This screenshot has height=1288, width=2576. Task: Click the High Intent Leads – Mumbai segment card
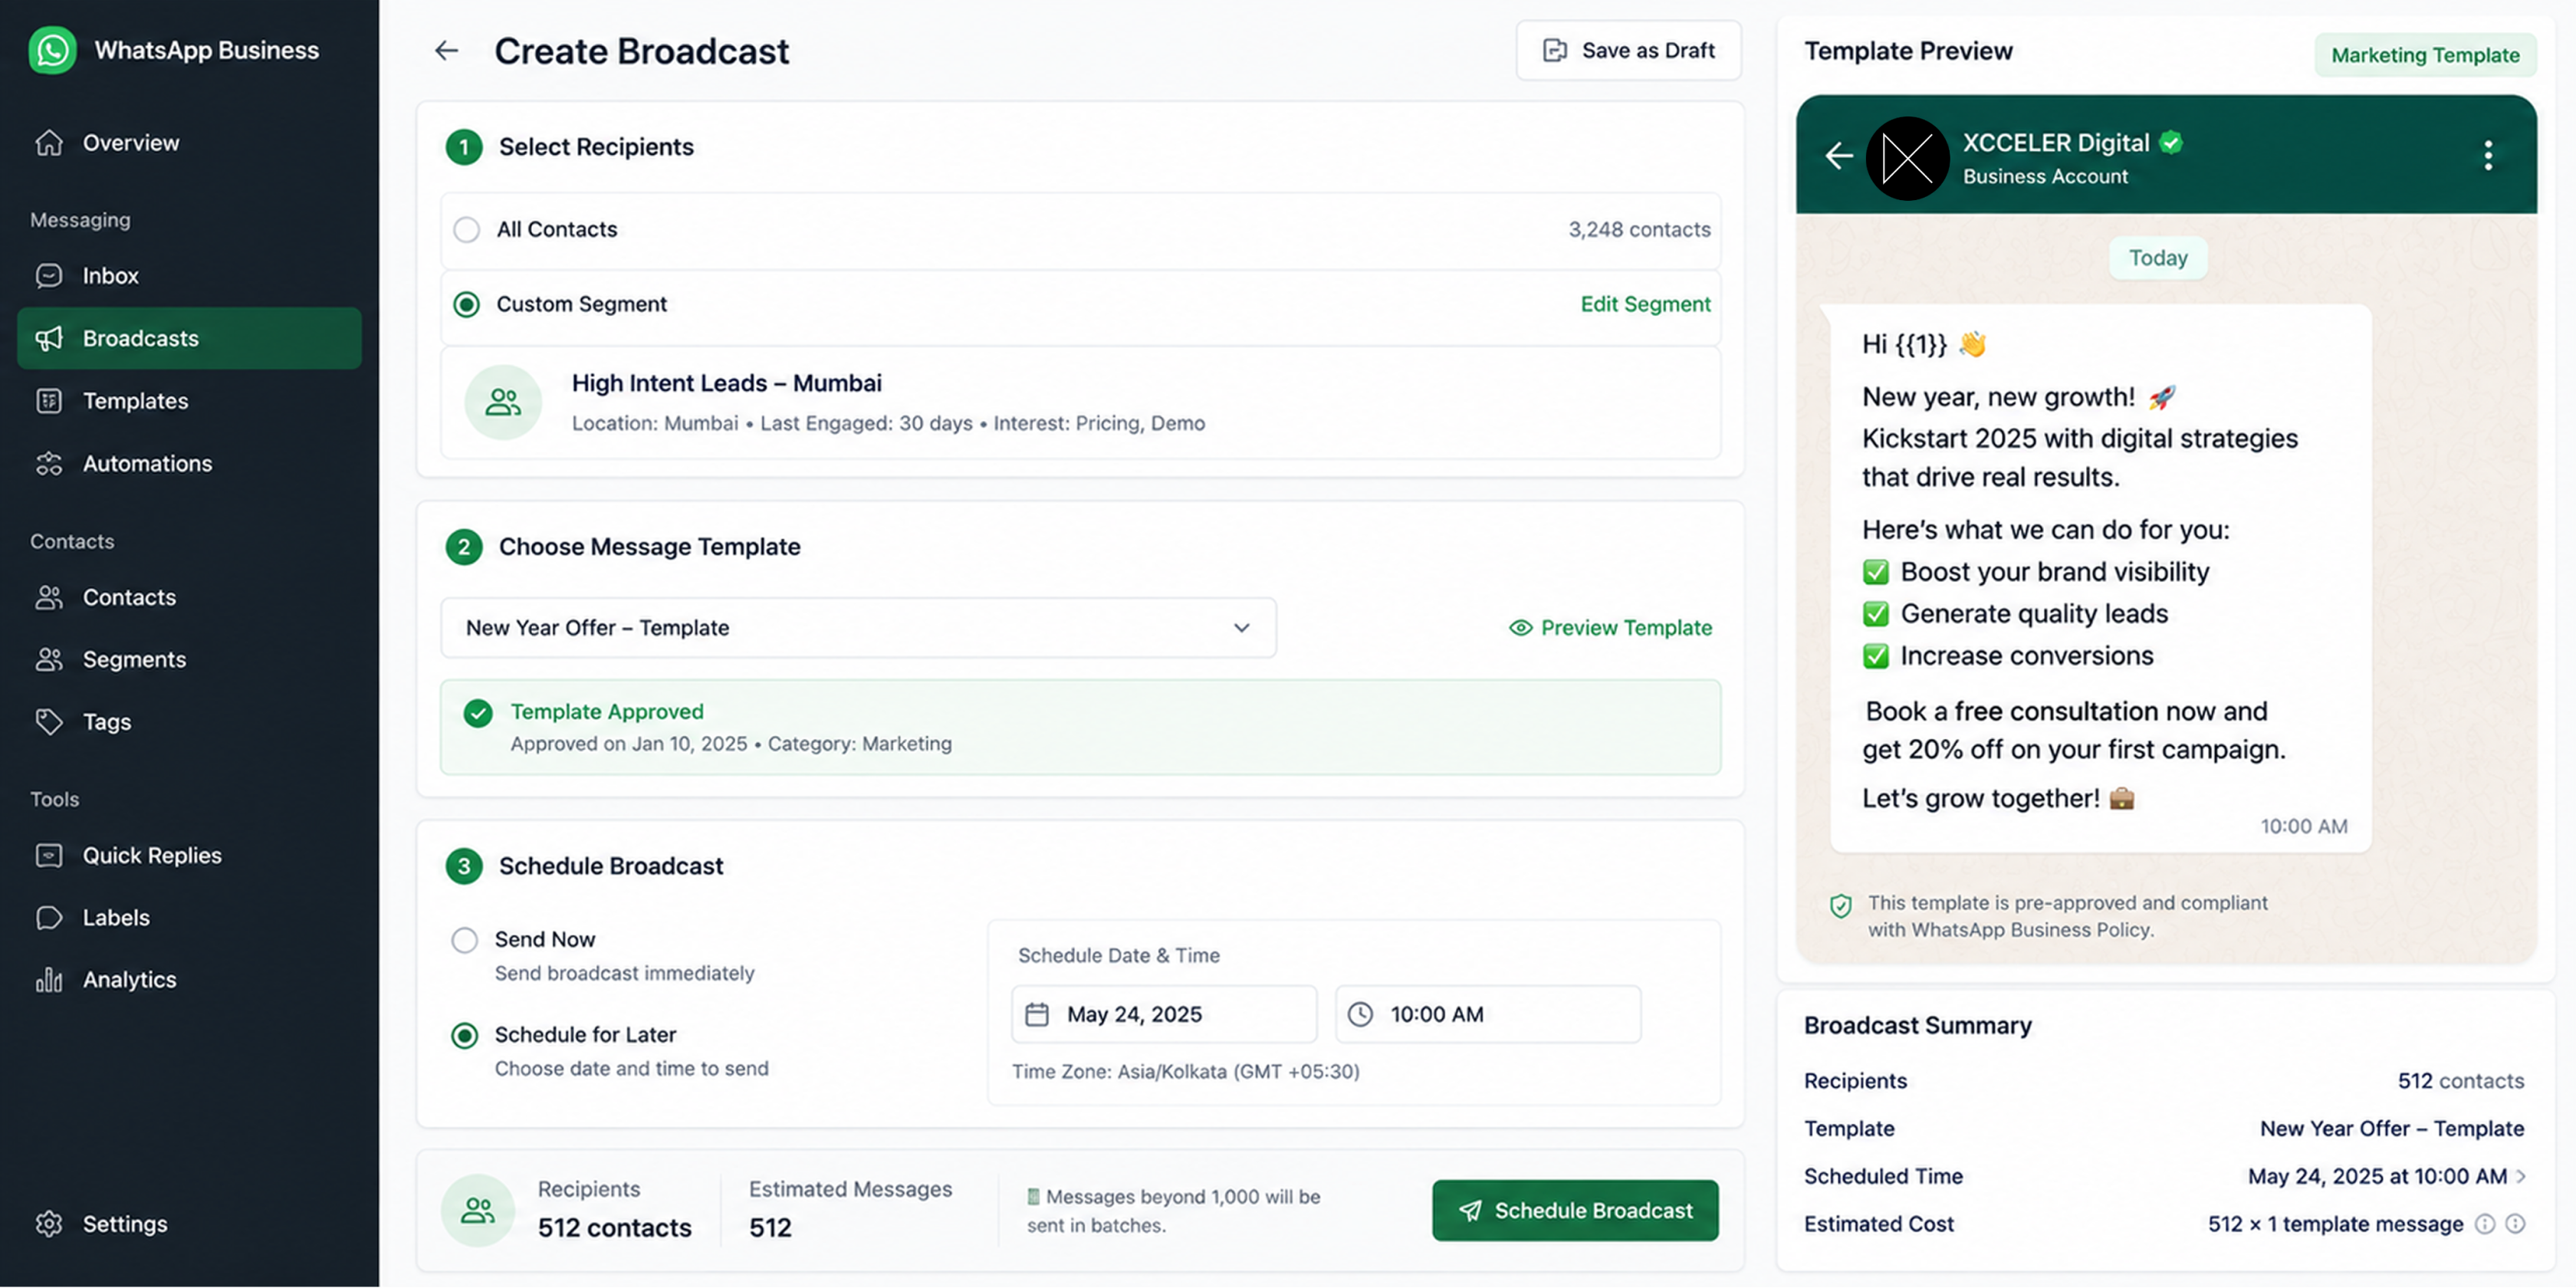(x=1081, y=403)
